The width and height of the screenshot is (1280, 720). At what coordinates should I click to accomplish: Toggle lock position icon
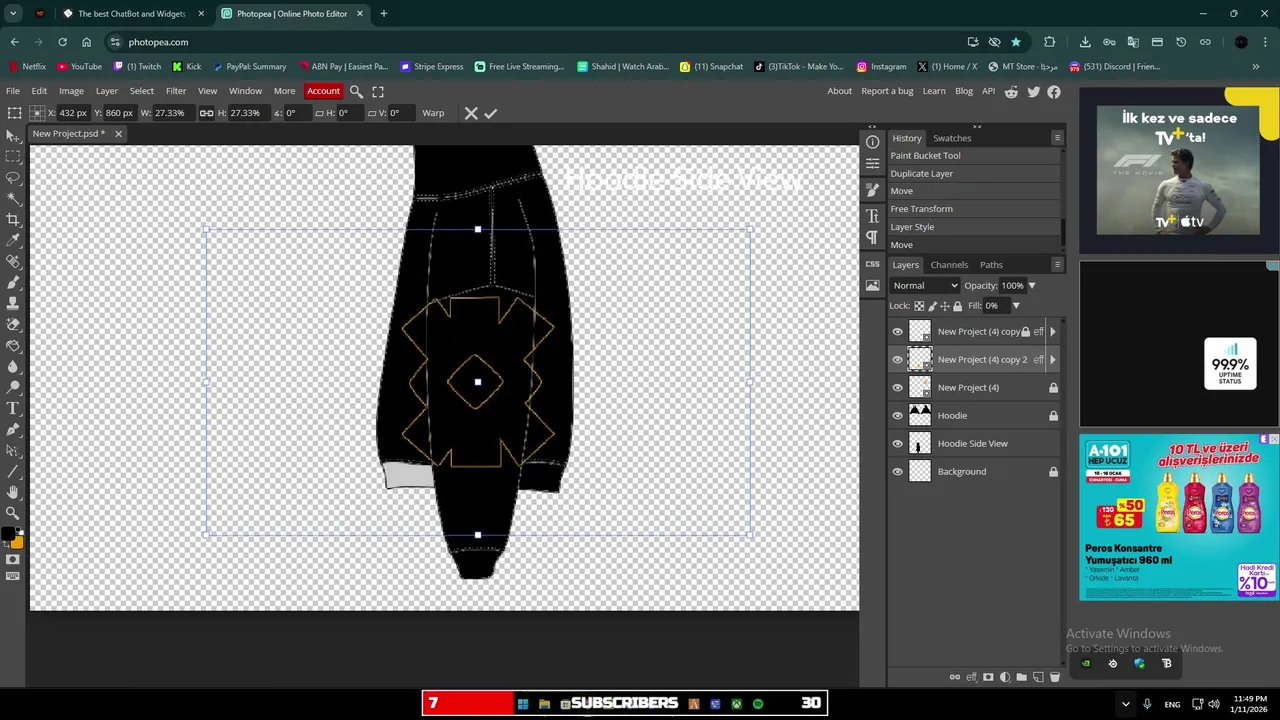click(x=945, y=306)
